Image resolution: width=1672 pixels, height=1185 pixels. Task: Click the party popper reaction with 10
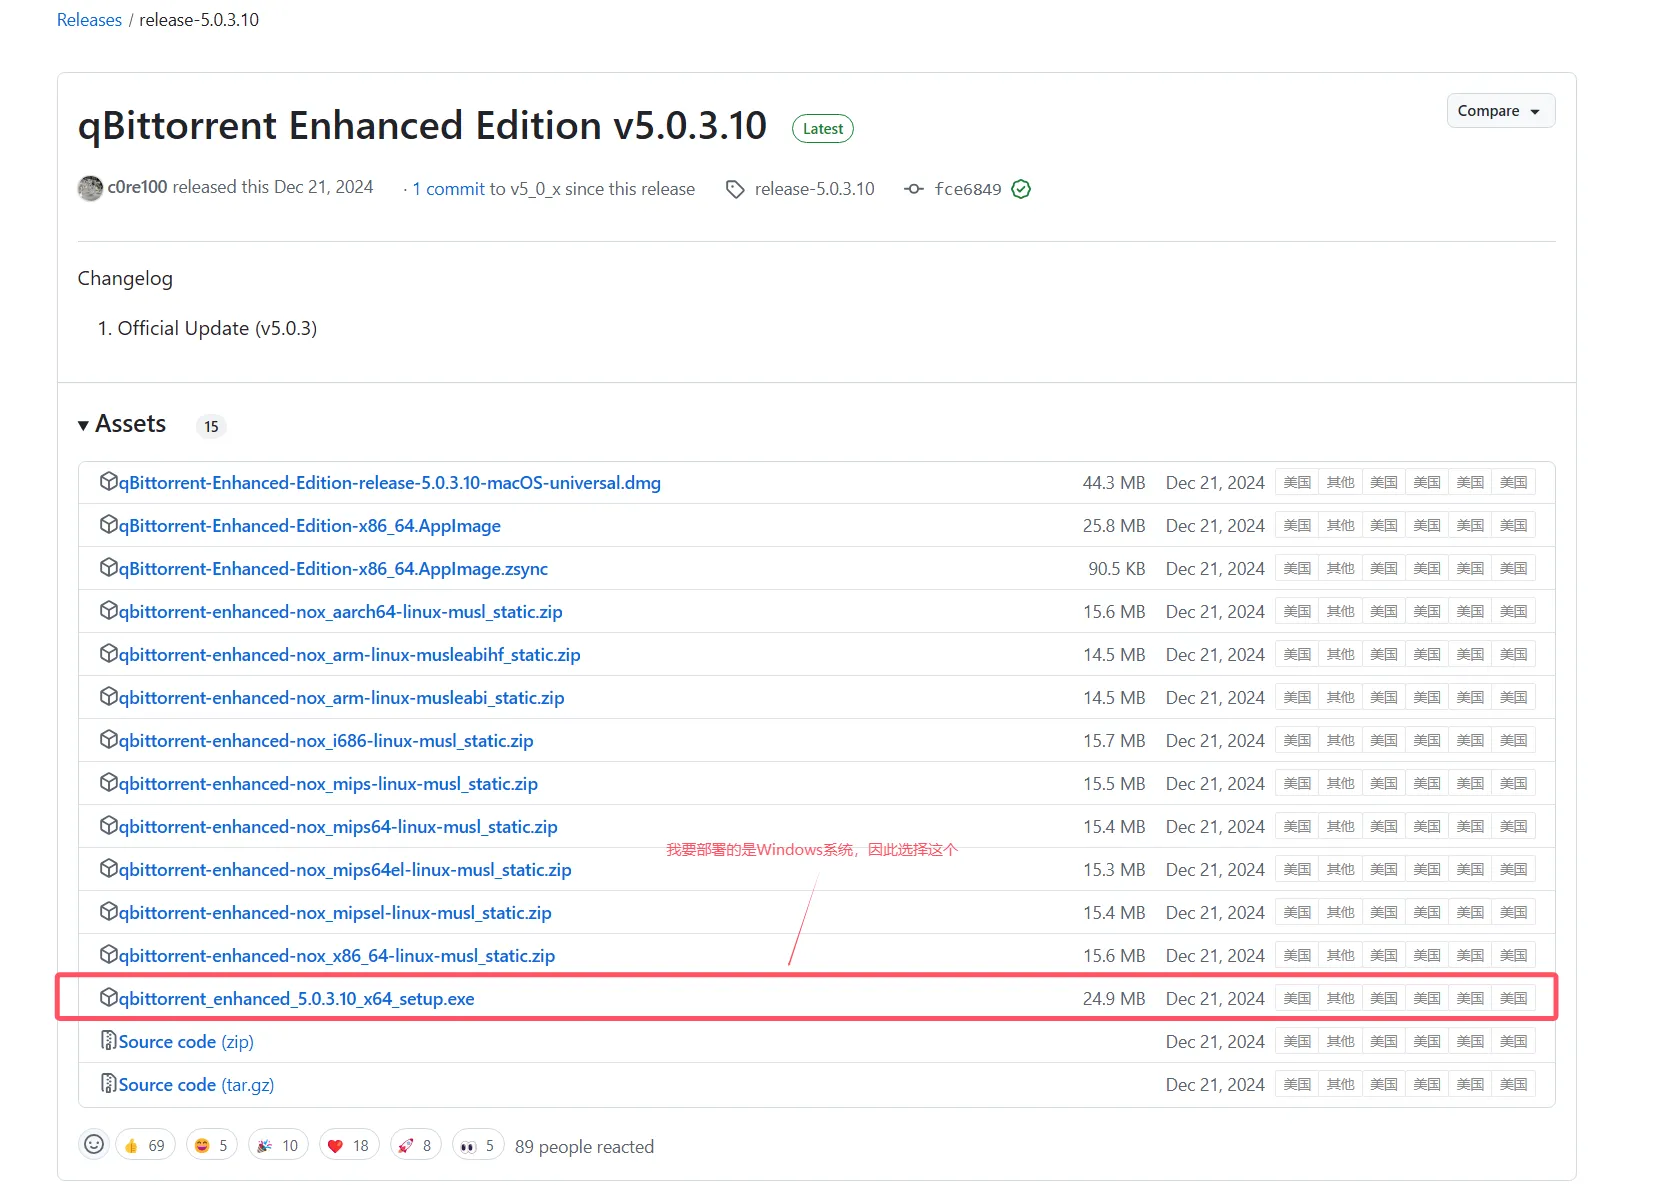tap(278, 1145)
